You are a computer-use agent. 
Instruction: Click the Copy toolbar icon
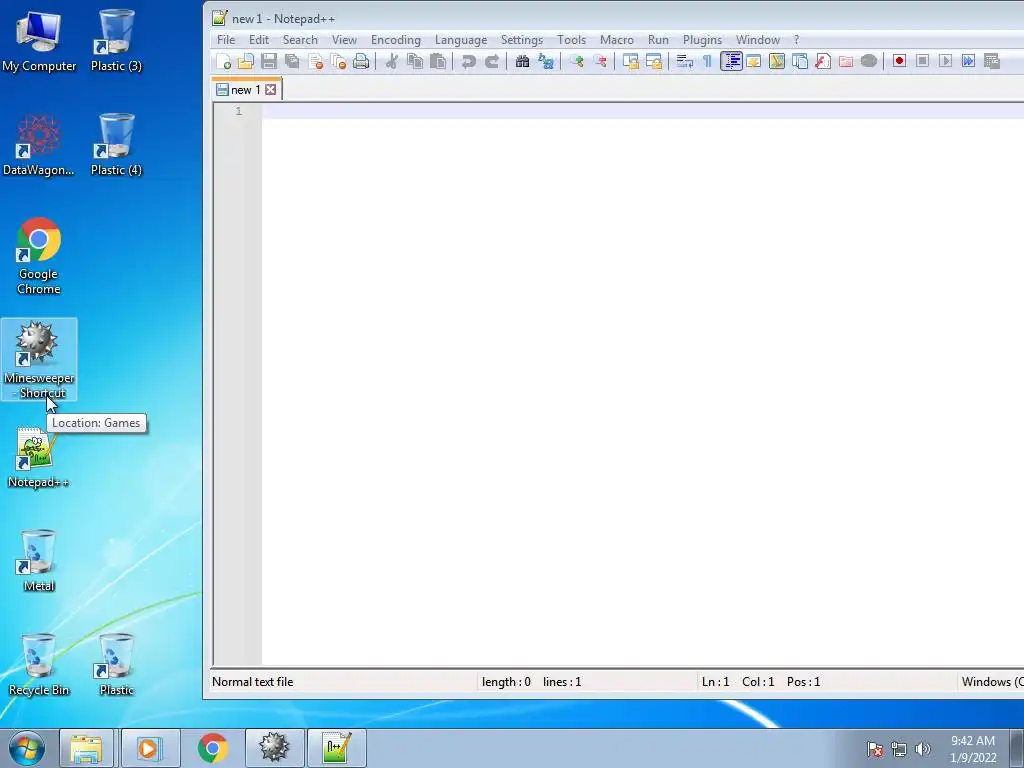[x=415, y=61]
